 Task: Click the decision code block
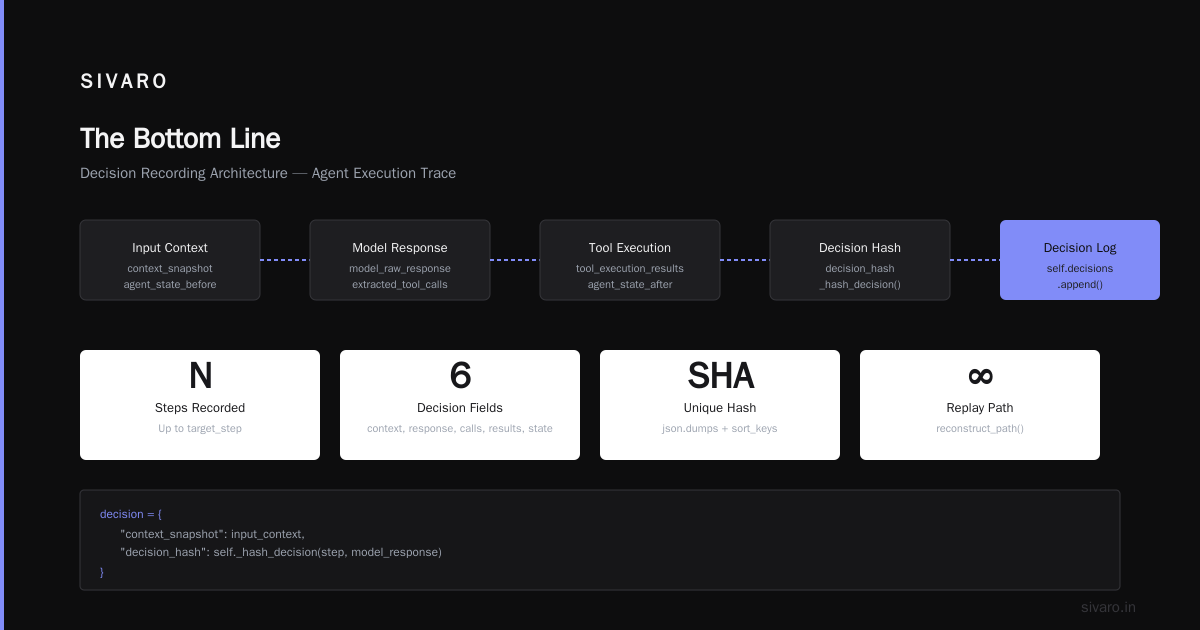tap(600, 540)
